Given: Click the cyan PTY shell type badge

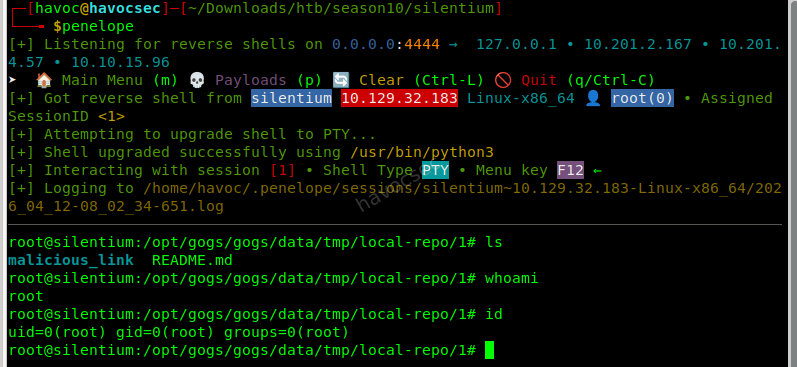Looking at the screenshot, I should [436, 170].
